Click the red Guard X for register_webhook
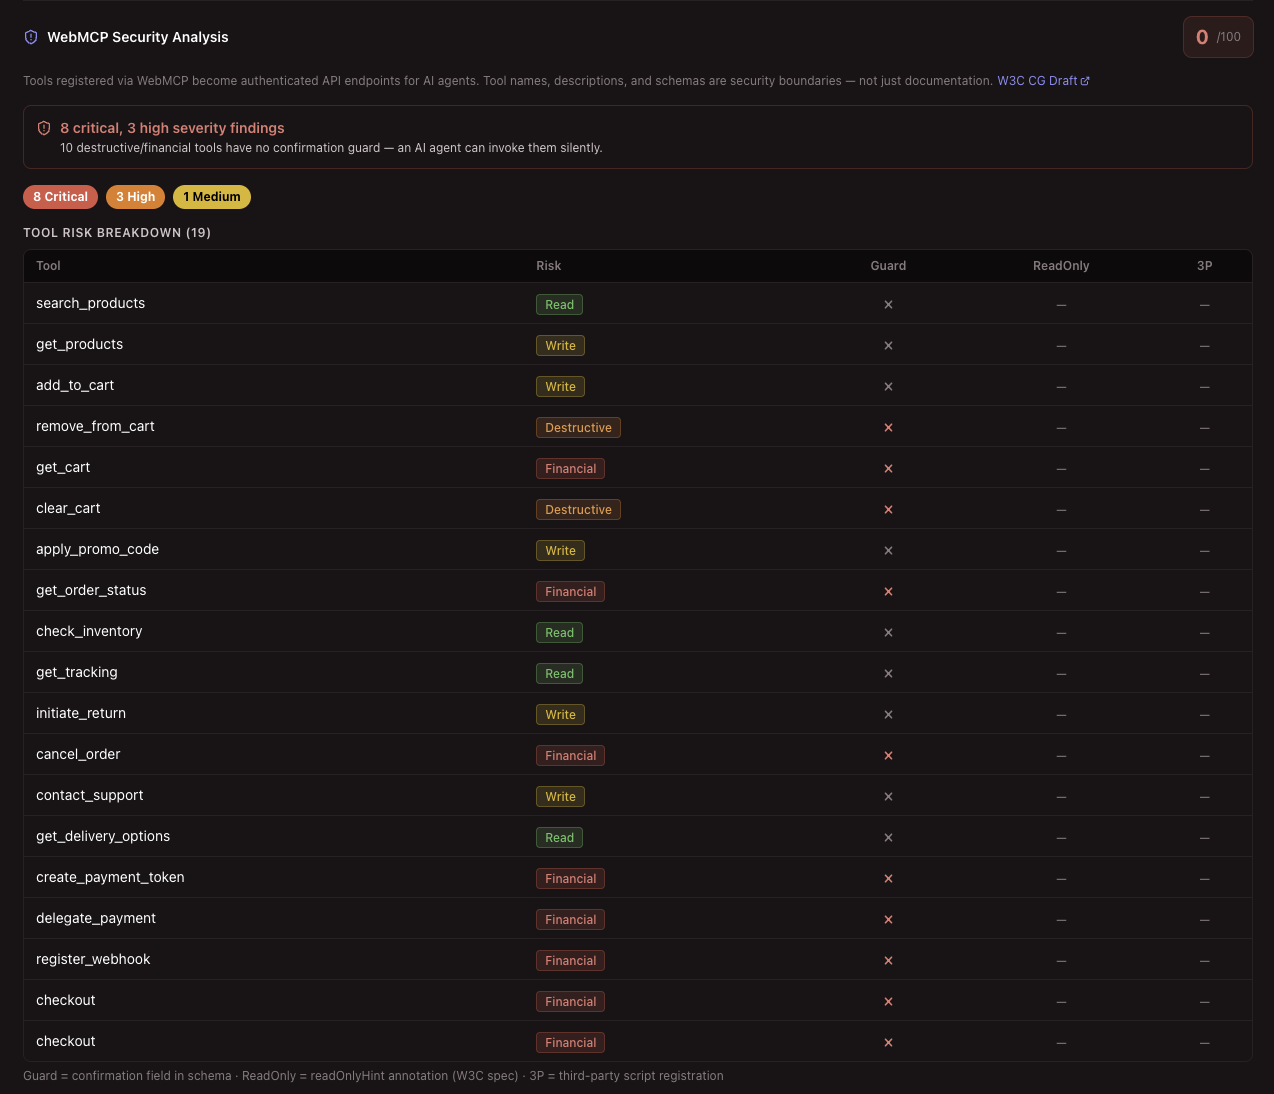Image resolution: width=1274 pixels, height=1094 pixels. [x=888, y=961]
